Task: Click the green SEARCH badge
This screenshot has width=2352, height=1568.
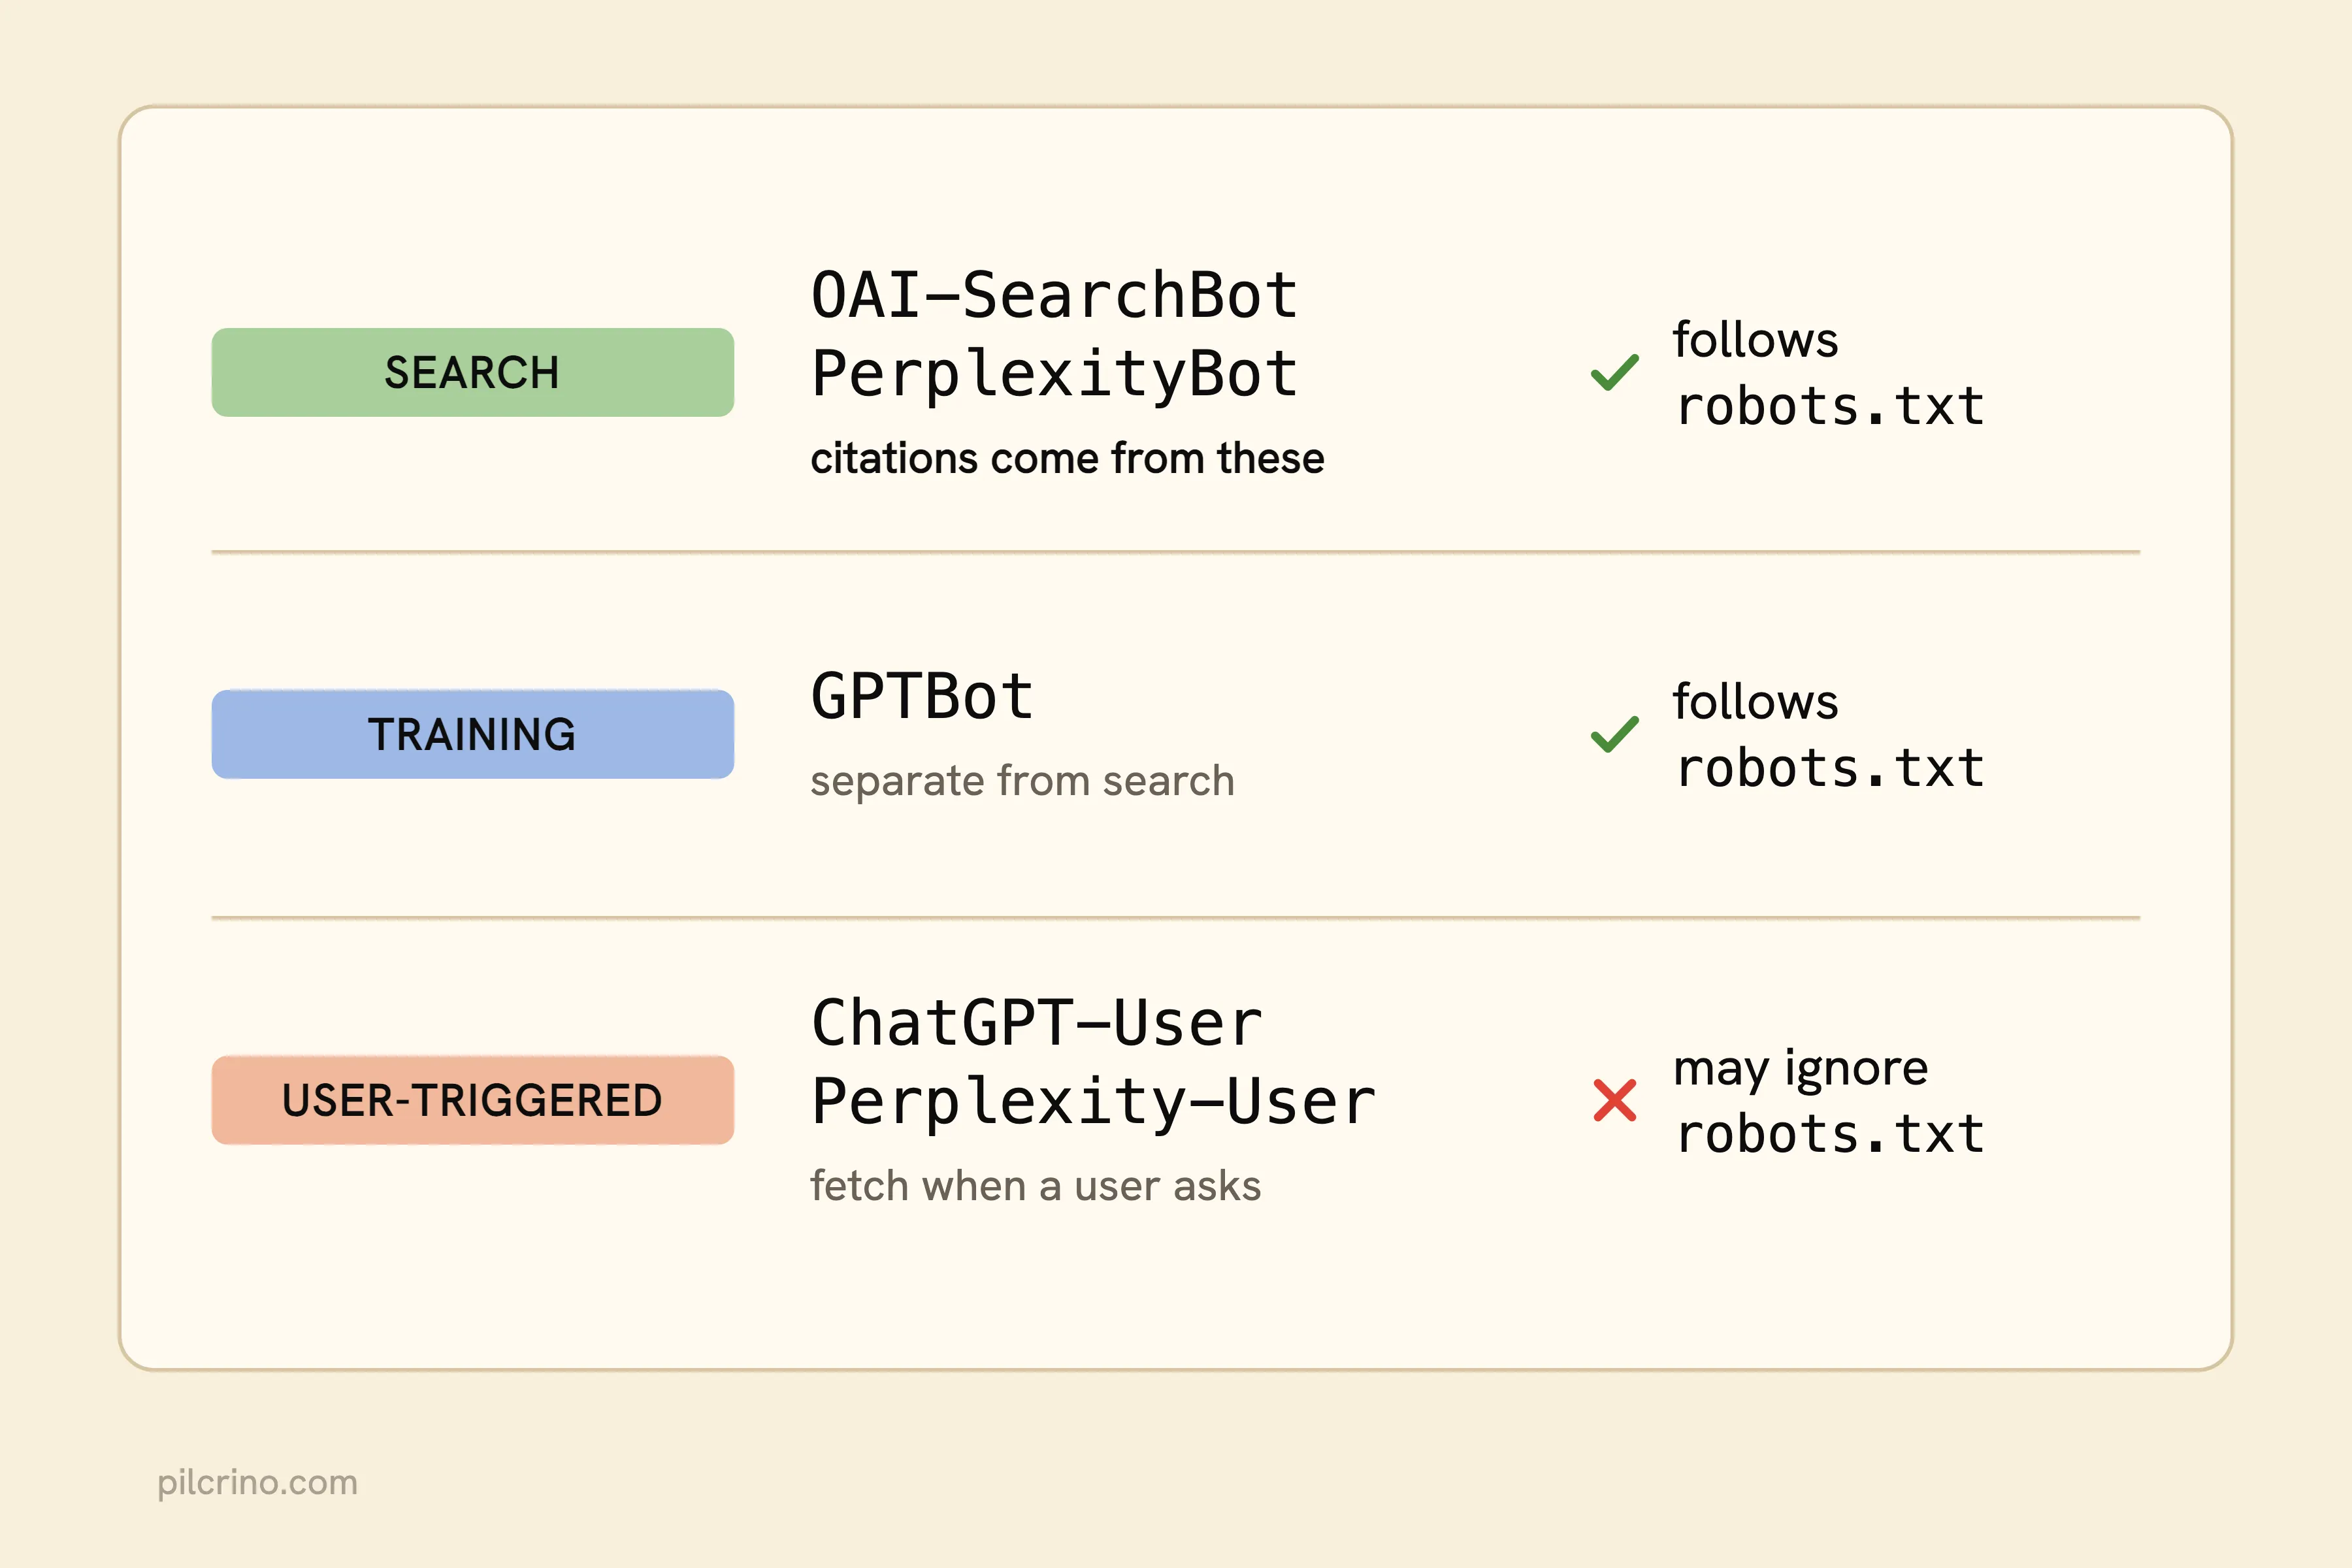Action: (472, 372)
